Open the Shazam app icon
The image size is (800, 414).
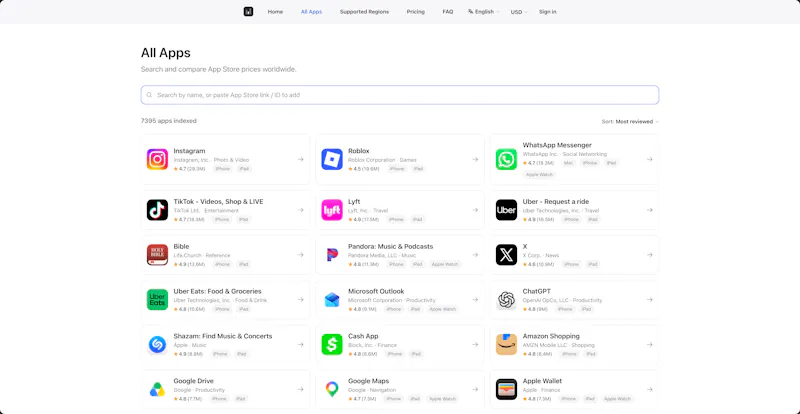tap(157, 345)
